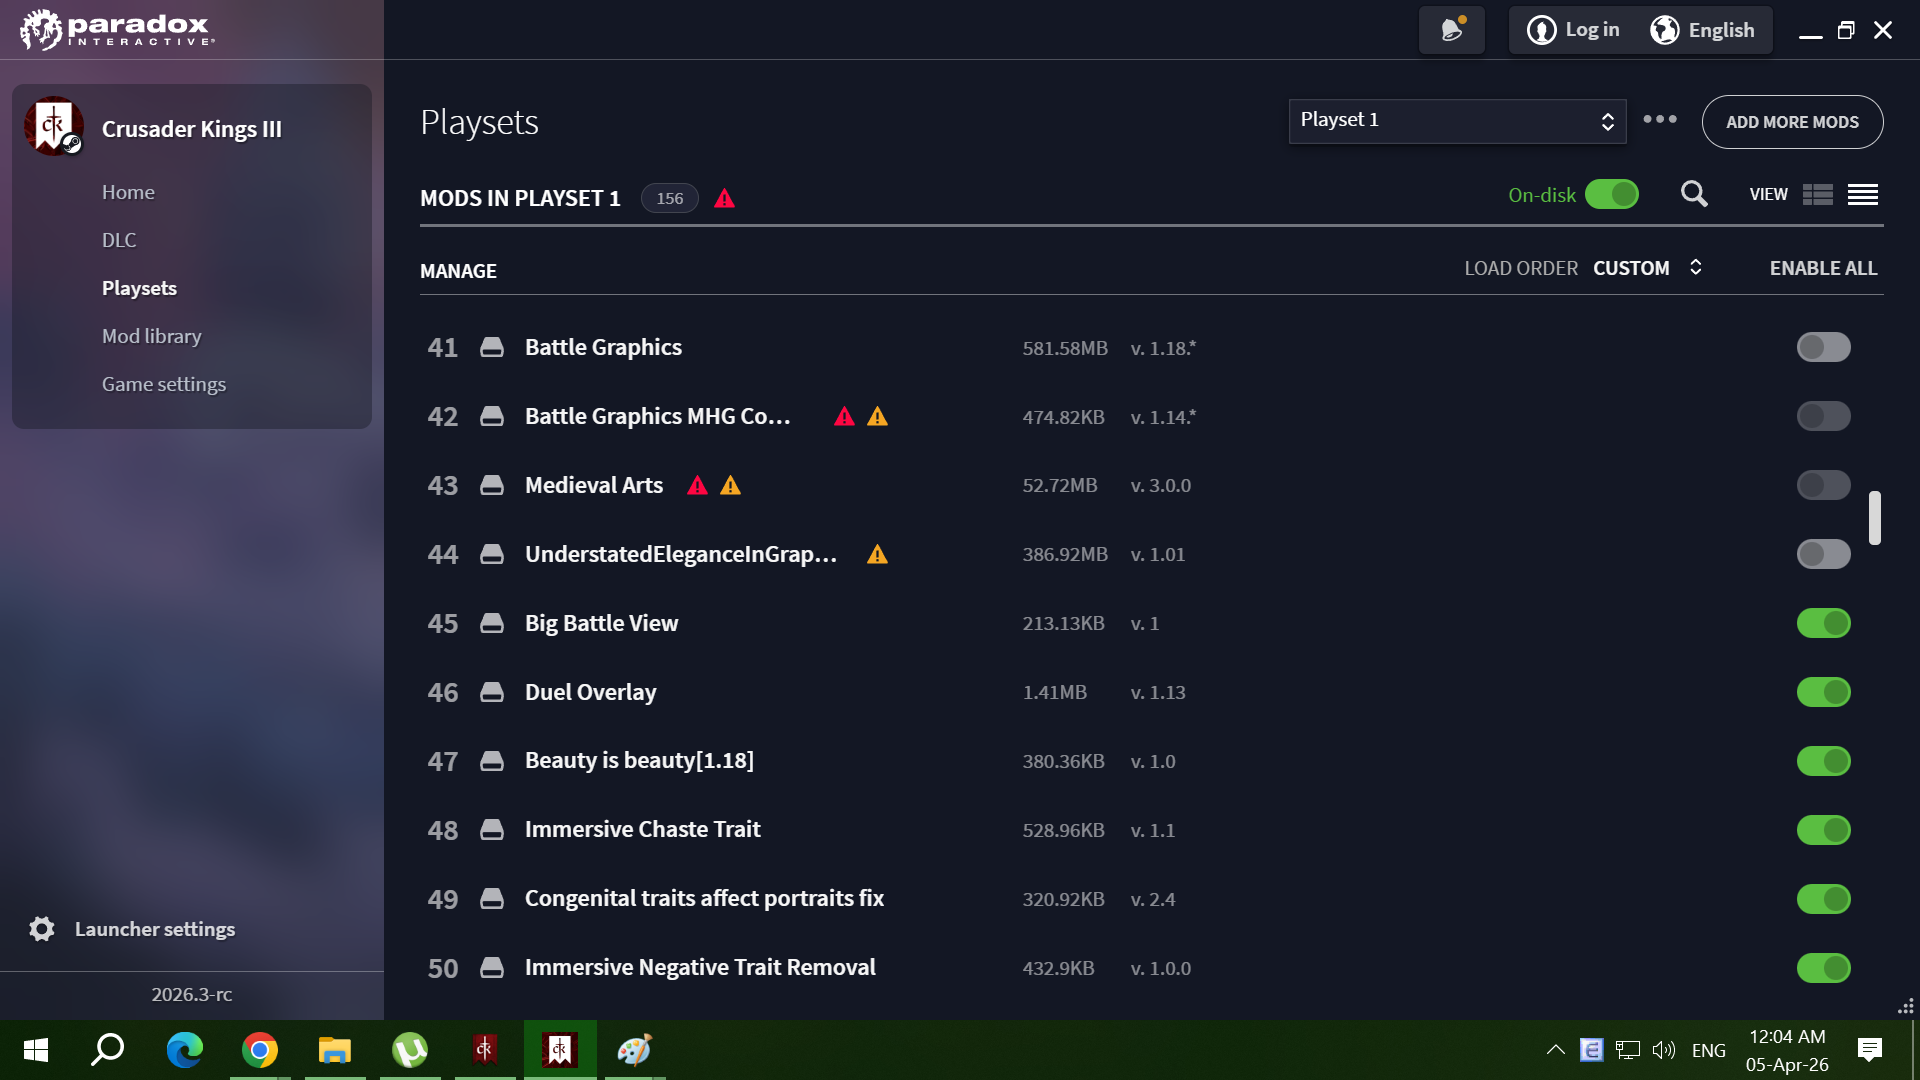Click the red warning icon beside mod count
Viewport: 1920px width, 1080px height.
point(725,198)
